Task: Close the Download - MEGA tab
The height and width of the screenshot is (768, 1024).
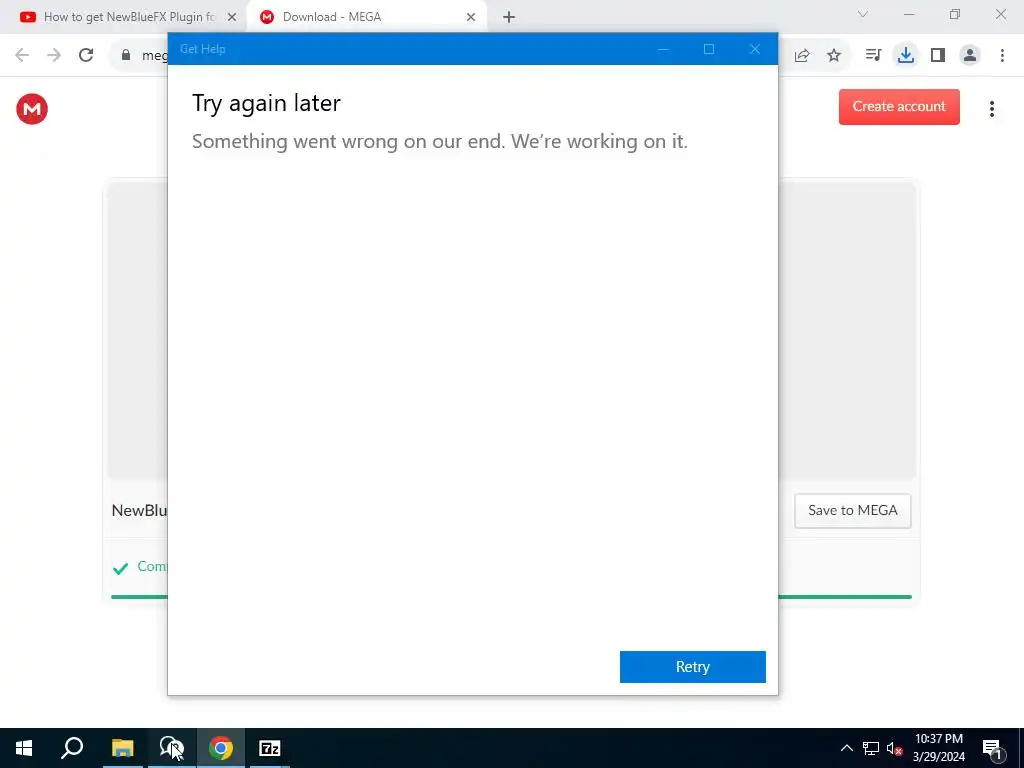Action: tap(470, 17)
